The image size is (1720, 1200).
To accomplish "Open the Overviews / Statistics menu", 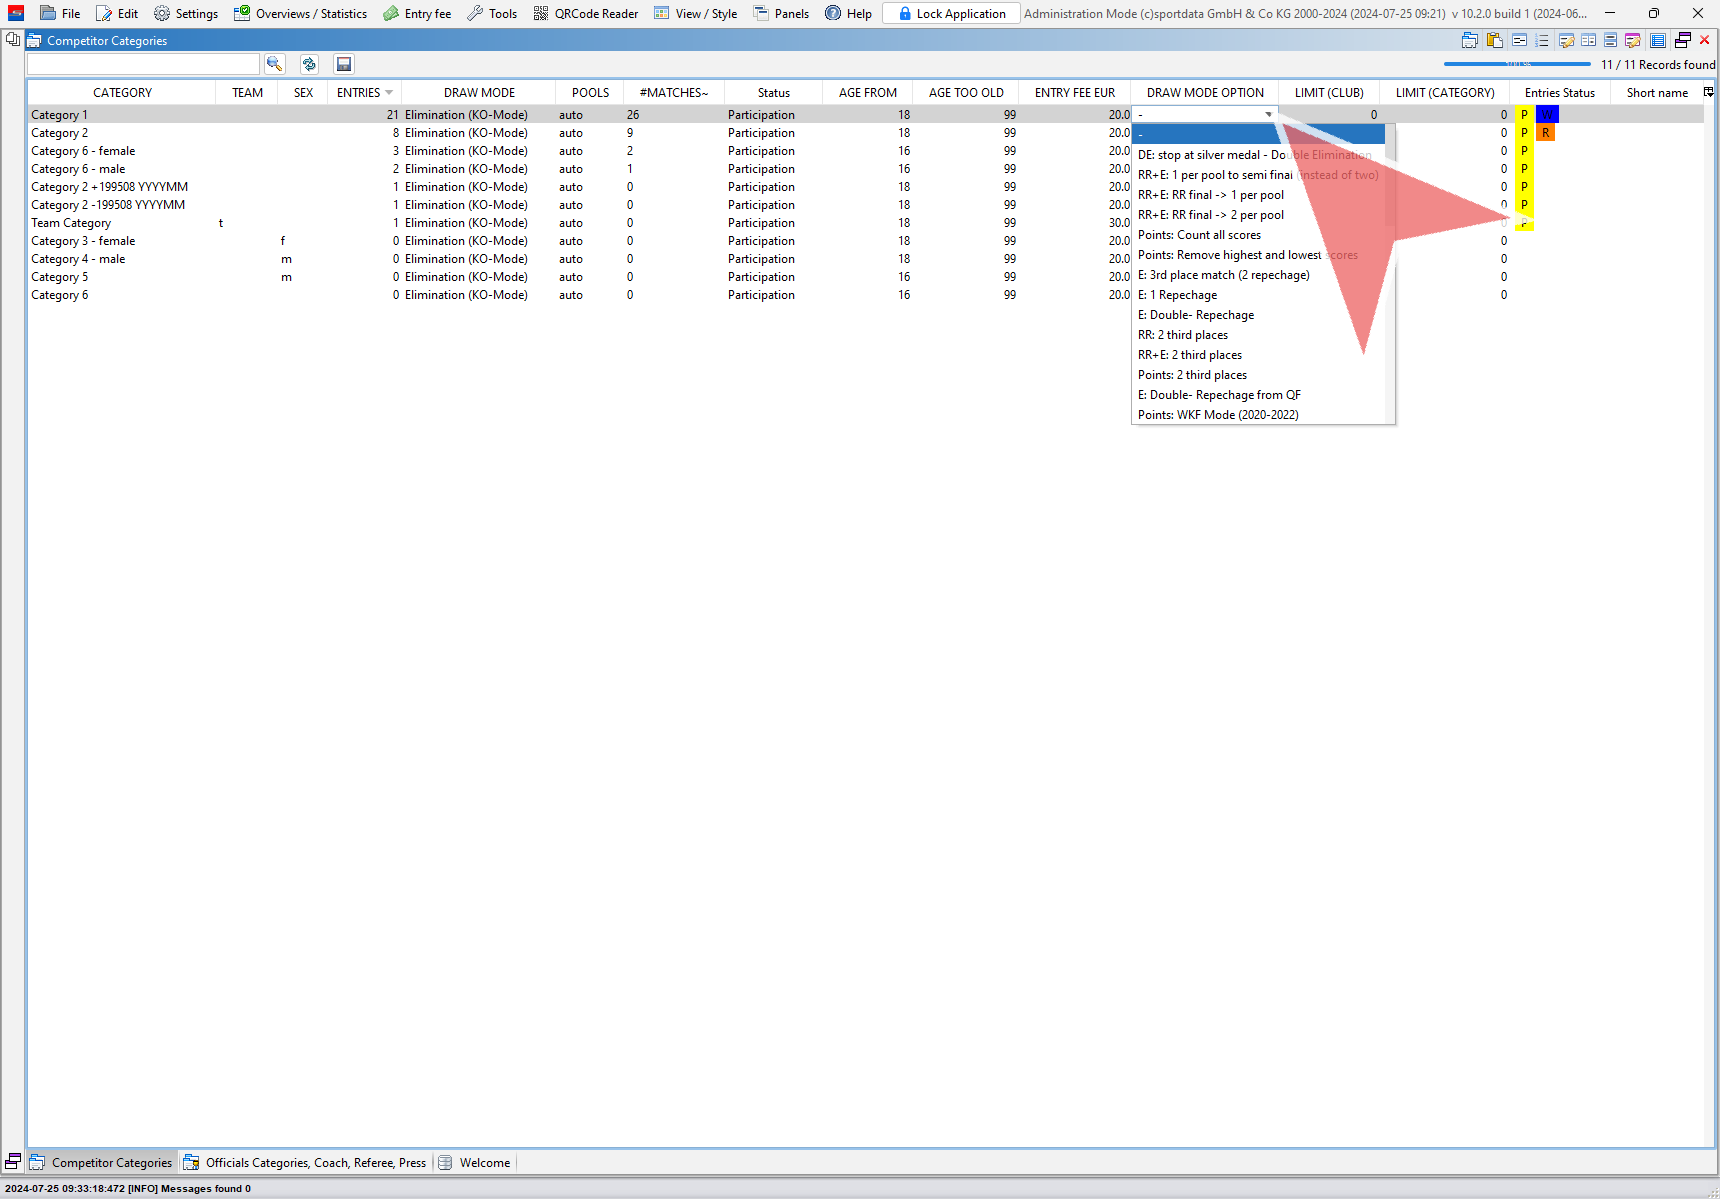I will pyautogui.click(x=301, y=14).
